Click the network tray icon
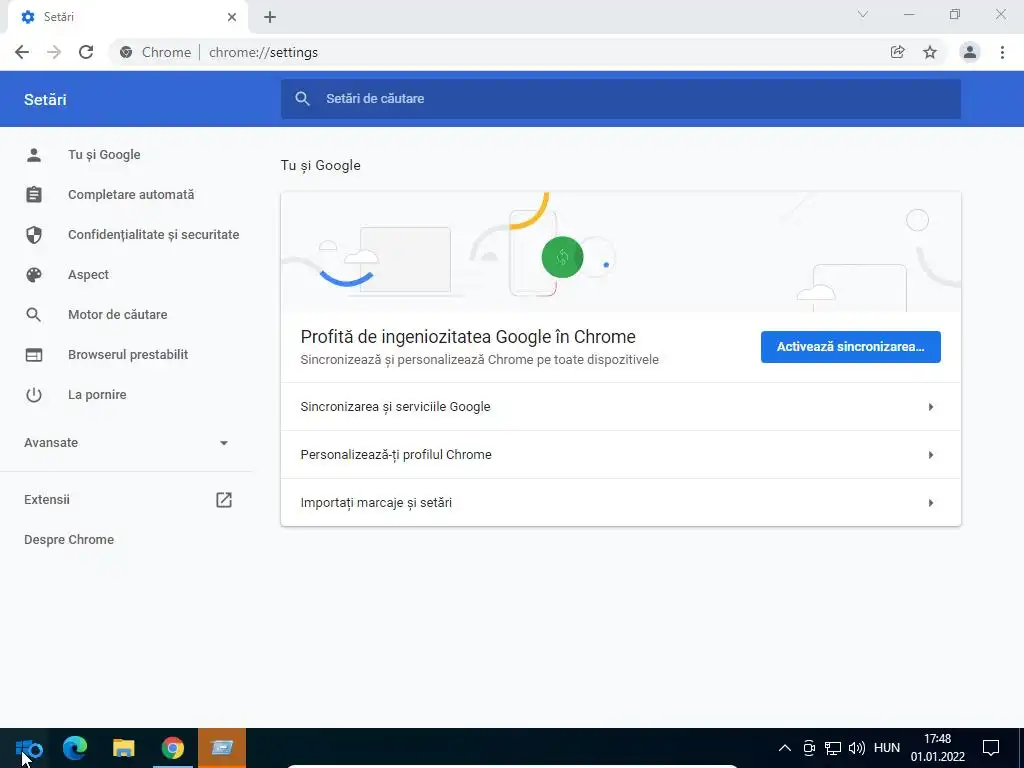 click(833, 748)
